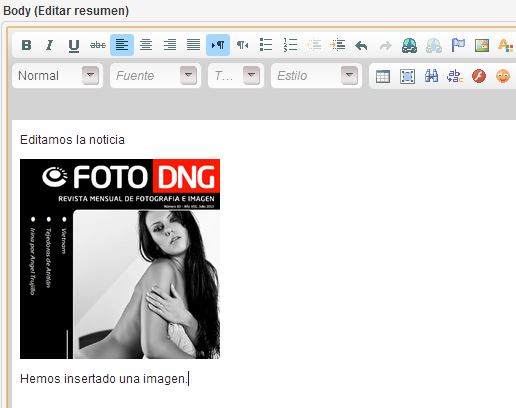Align text to the right

[x=170, y=45]
